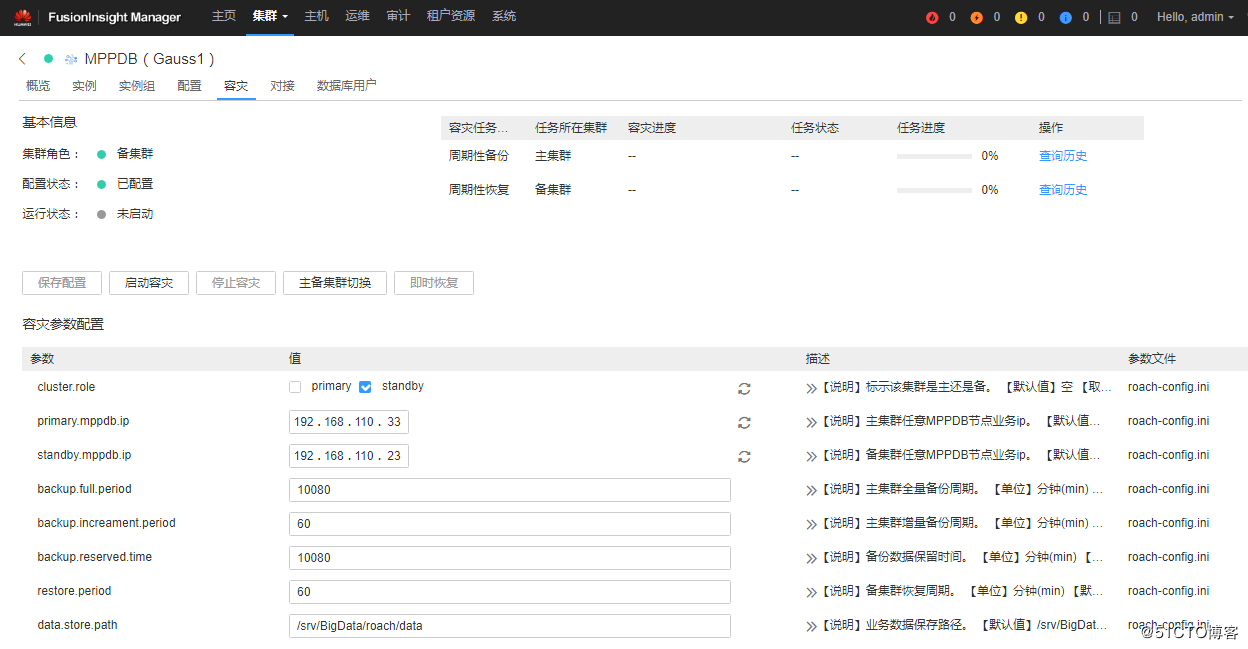Untick the standby checkbox for cluster.role
Screen dimensions: 1248x649
[x=365, y=387]
